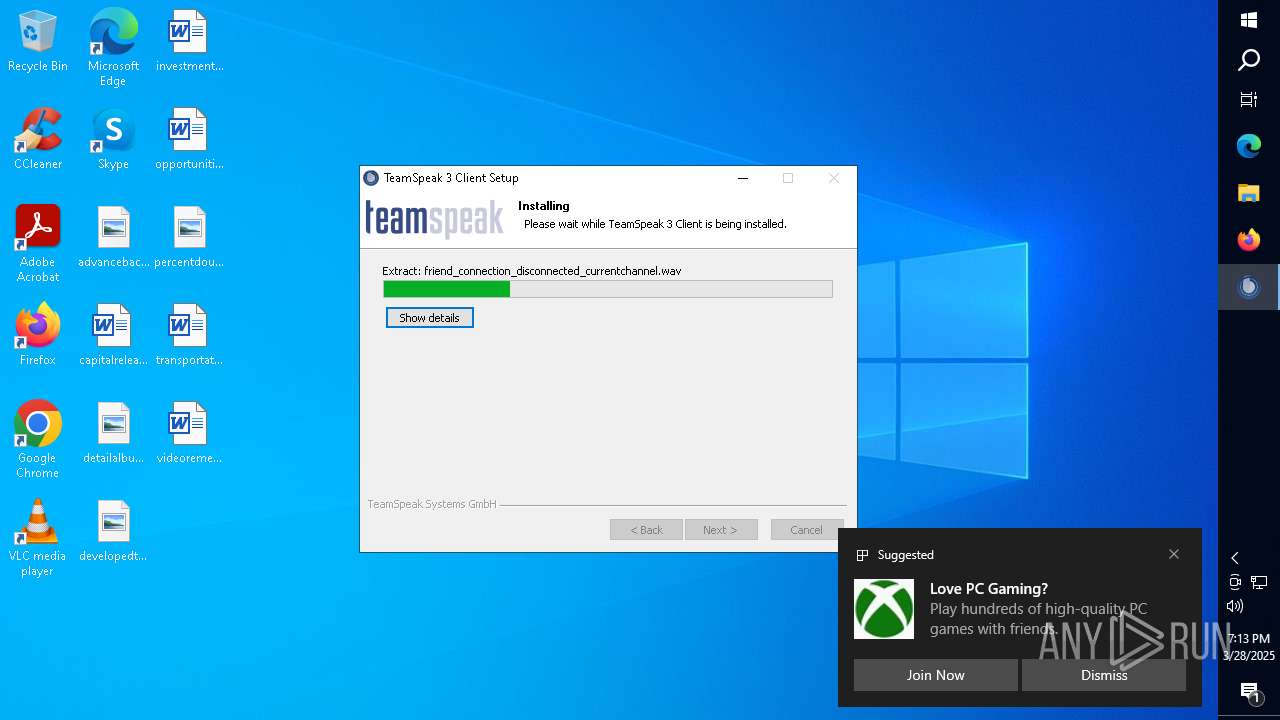Select the transportat Word document icon
The height and width of the screenshot is (720, 1280).
click(x=189, y=336)
